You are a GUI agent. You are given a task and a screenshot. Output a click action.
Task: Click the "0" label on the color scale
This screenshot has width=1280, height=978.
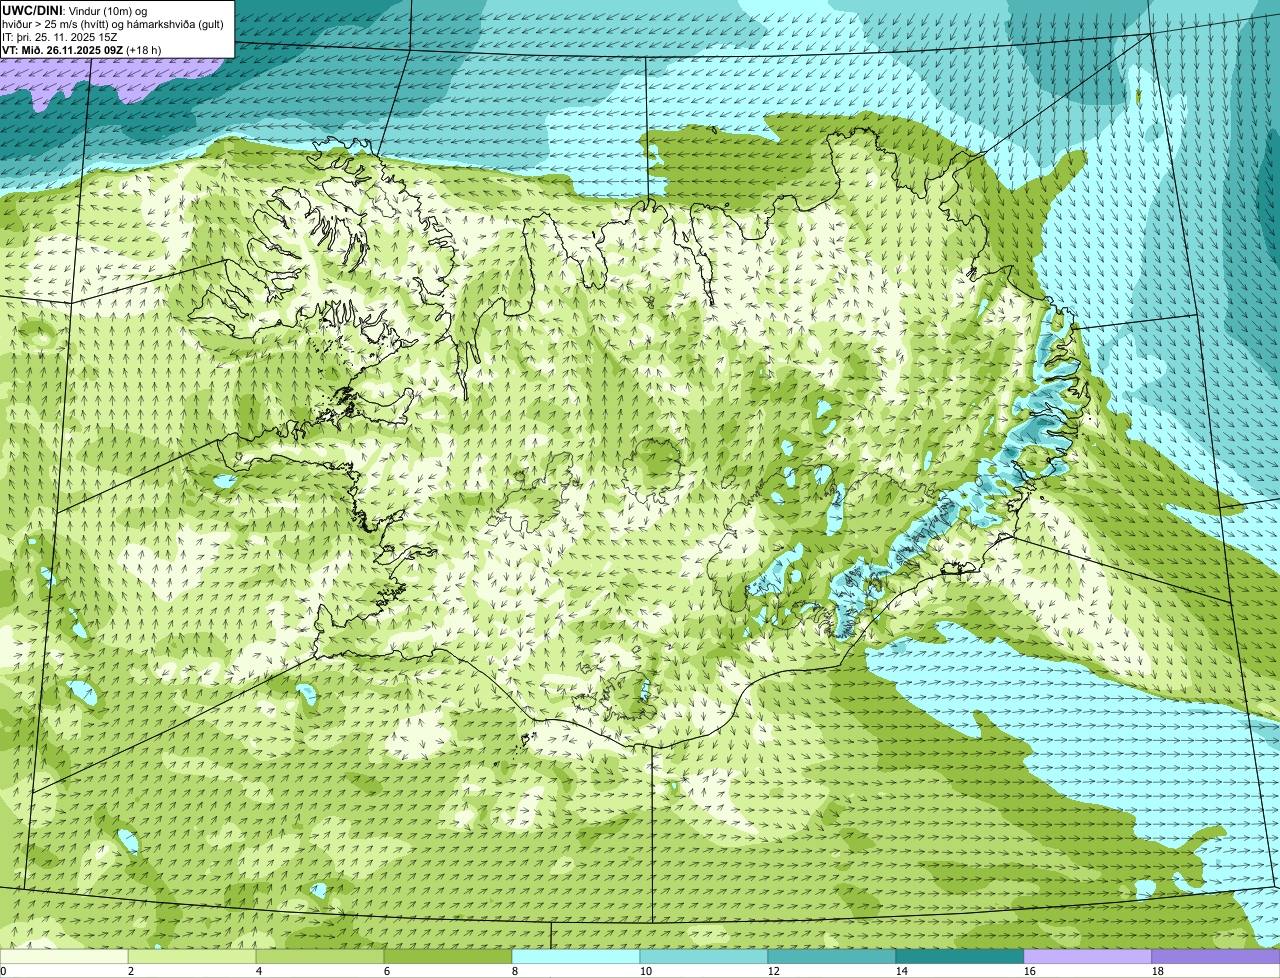4,971
